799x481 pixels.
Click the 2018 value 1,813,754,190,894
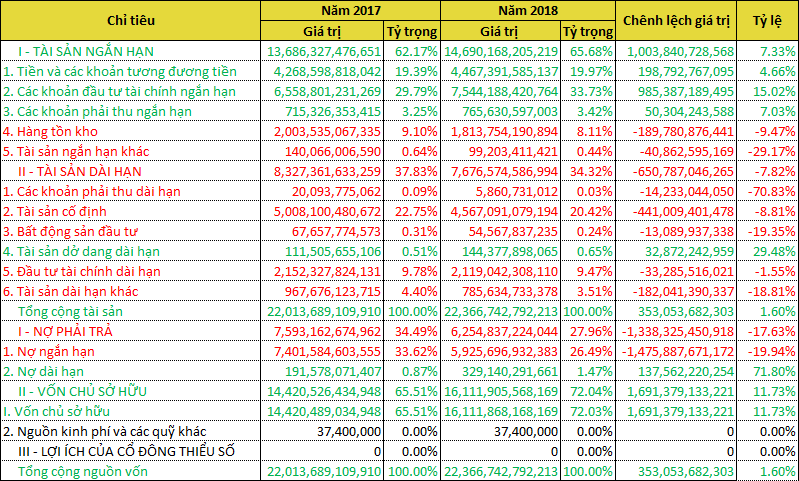(506, 131)
